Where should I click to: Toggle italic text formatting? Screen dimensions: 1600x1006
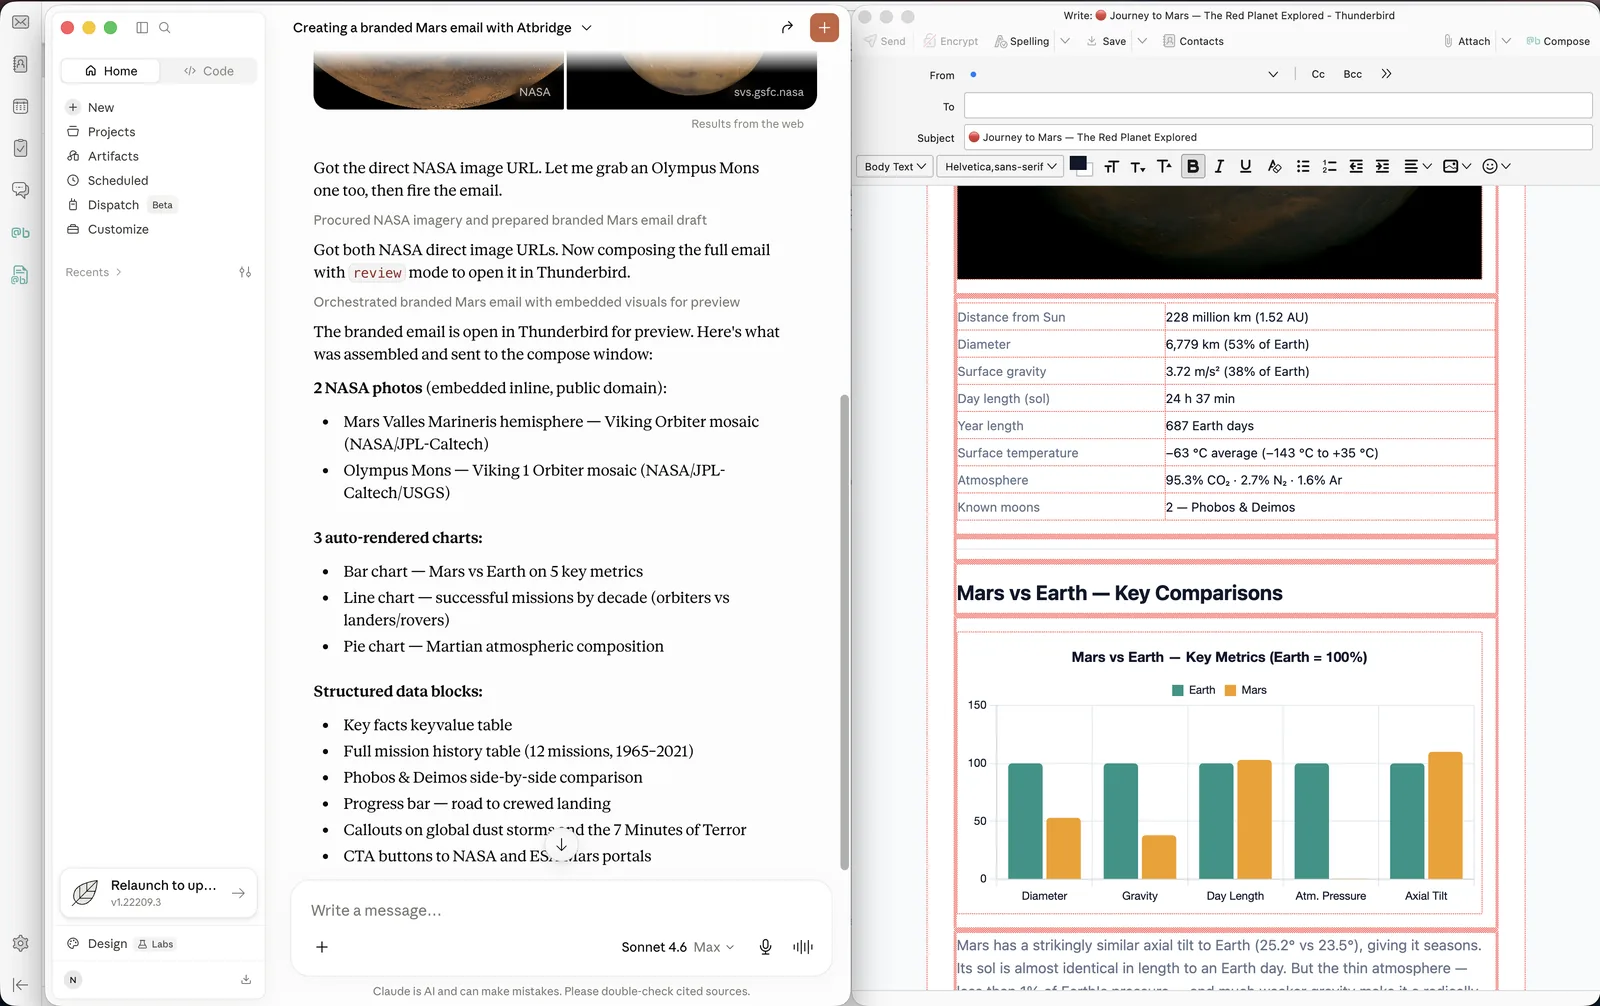(x=1219, y=167)
